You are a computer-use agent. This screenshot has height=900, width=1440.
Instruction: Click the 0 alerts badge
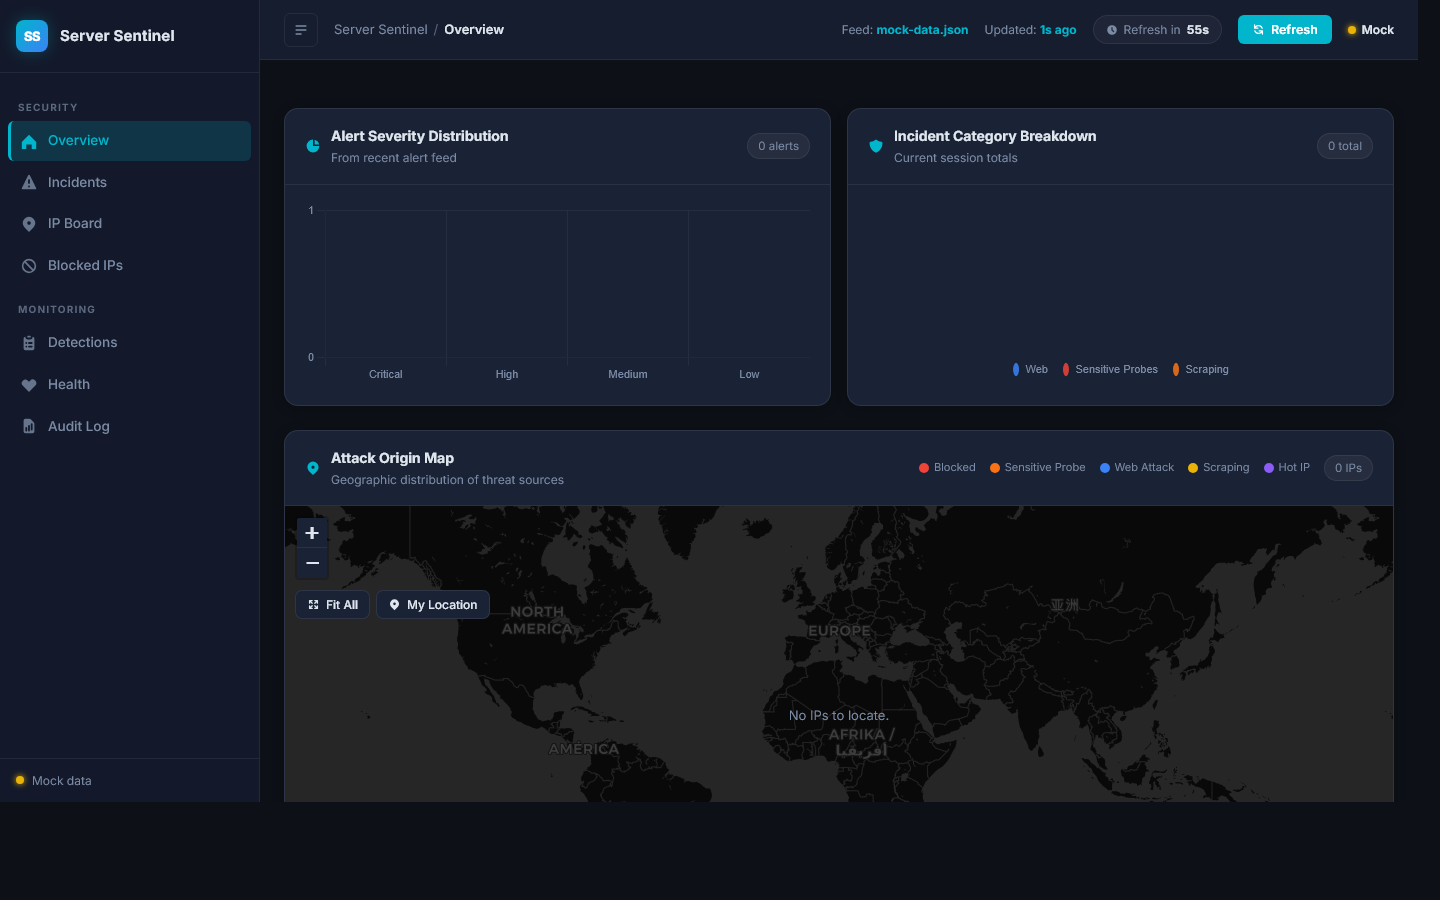[x=778, y=146]
